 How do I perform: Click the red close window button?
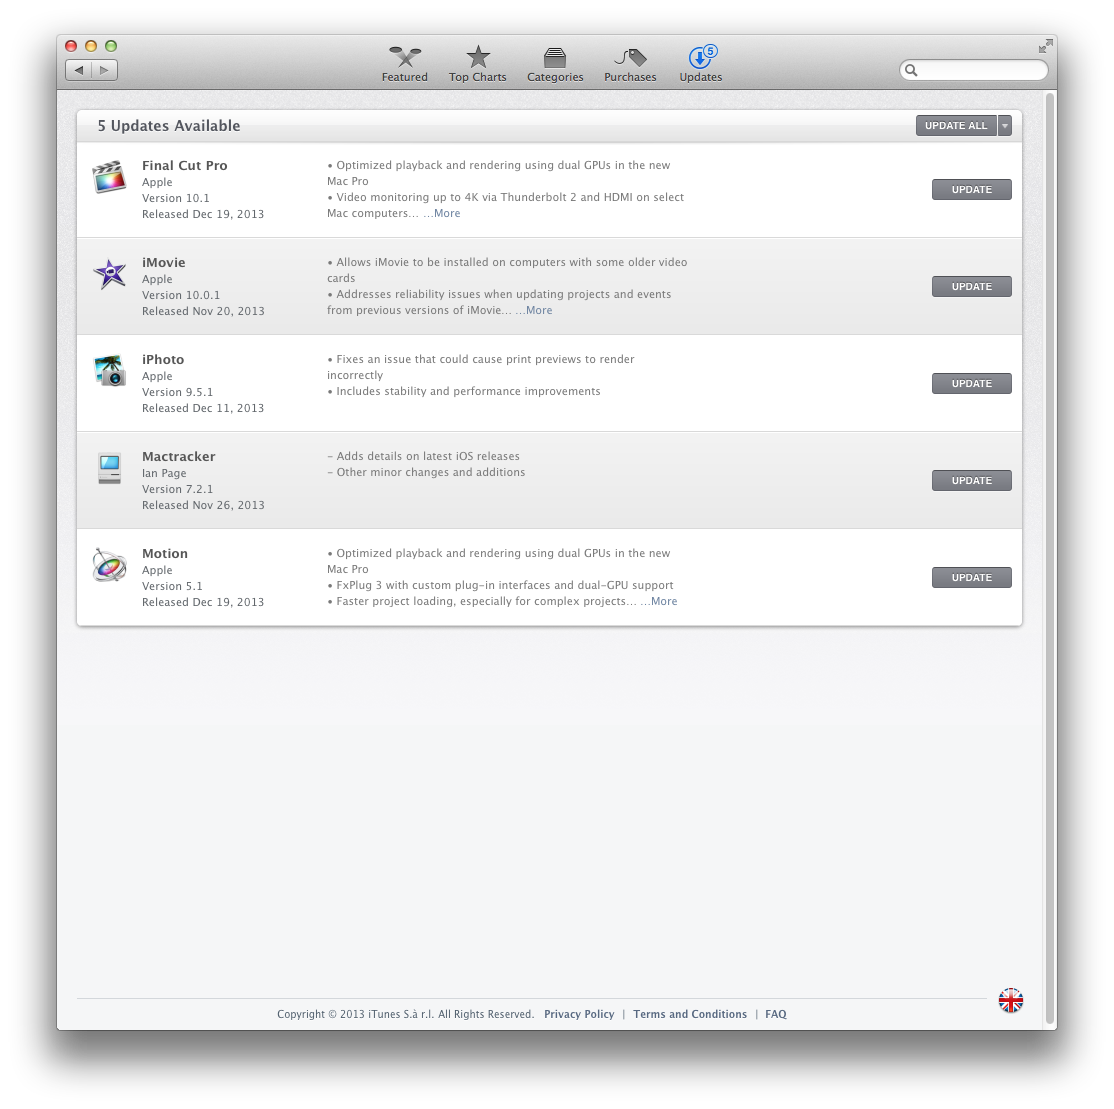[x=71, y=46]
